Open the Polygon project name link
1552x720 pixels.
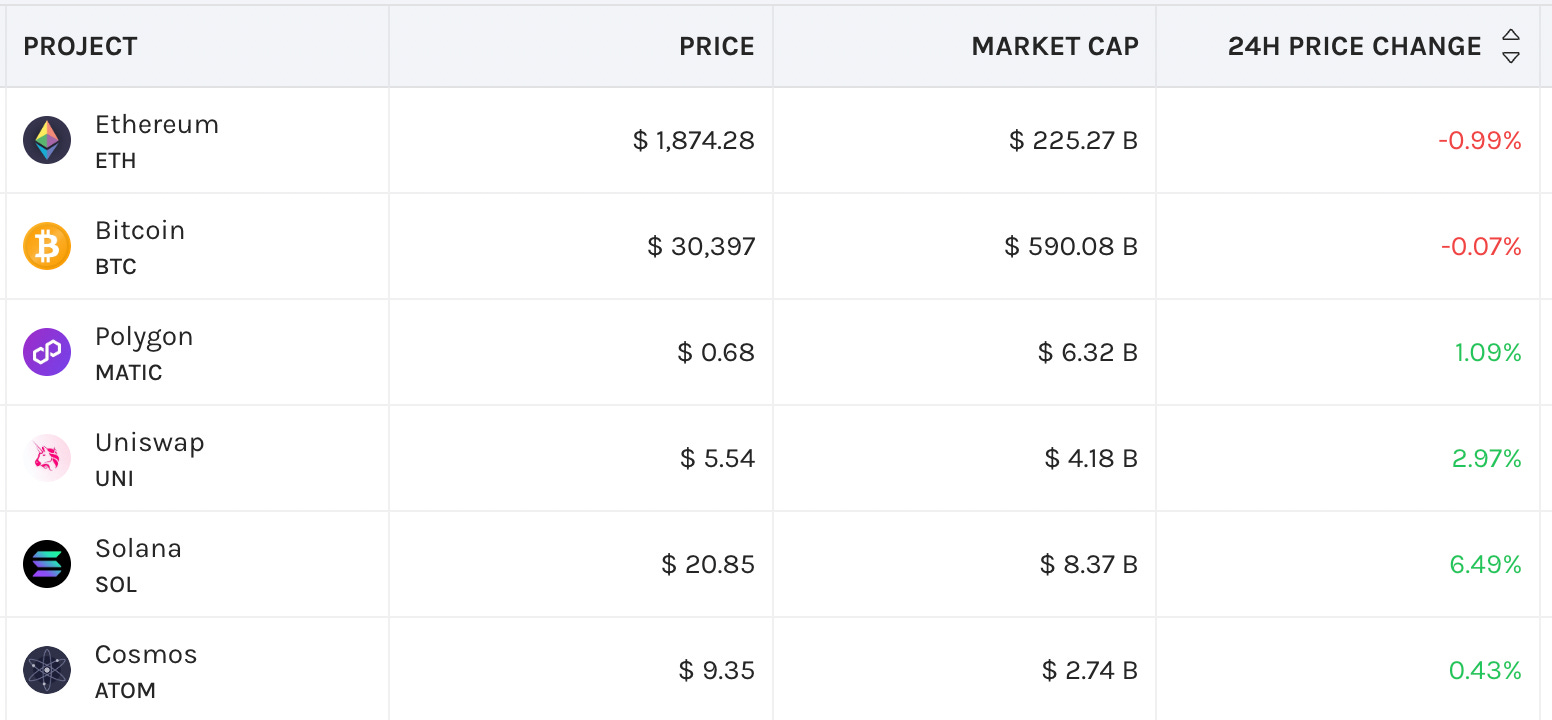pos(144,337)
